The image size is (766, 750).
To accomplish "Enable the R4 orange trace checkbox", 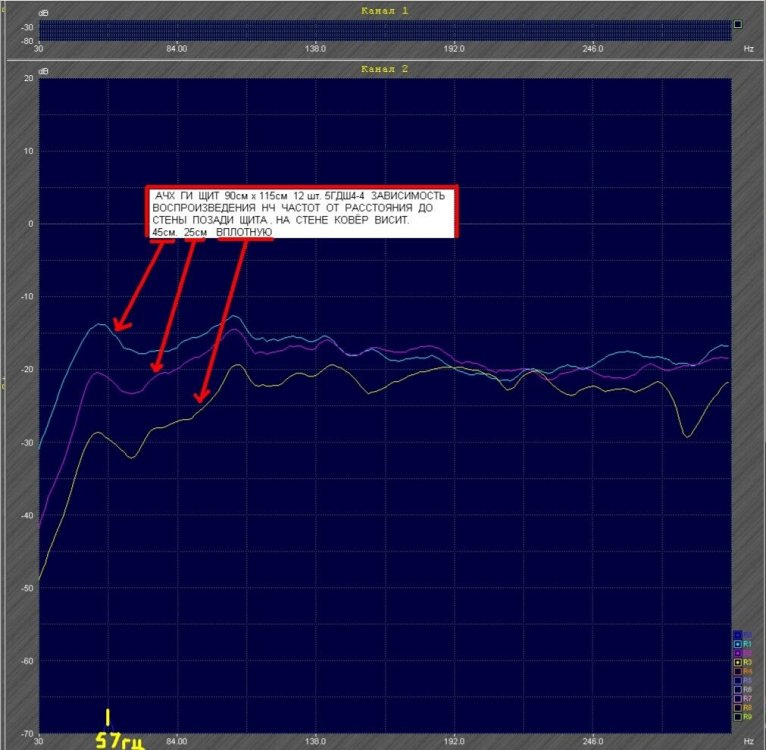I will [738, 671].
